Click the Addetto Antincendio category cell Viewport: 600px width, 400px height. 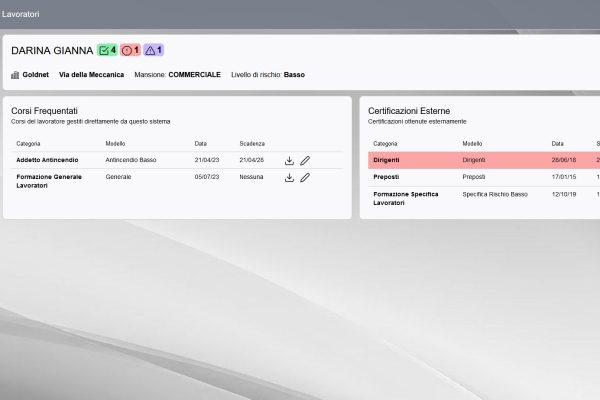[47, 160]
